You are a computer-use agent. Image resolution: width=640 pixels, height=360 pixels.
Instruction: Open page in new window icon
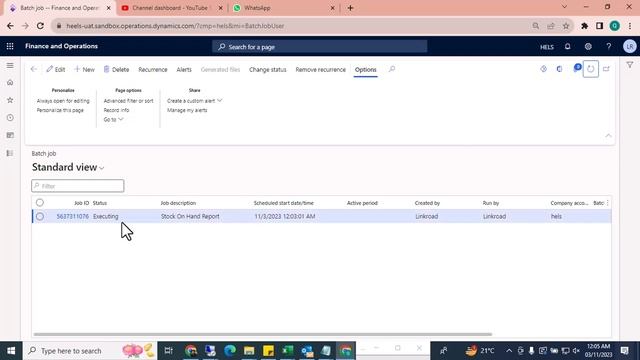[x=607, y=69]
